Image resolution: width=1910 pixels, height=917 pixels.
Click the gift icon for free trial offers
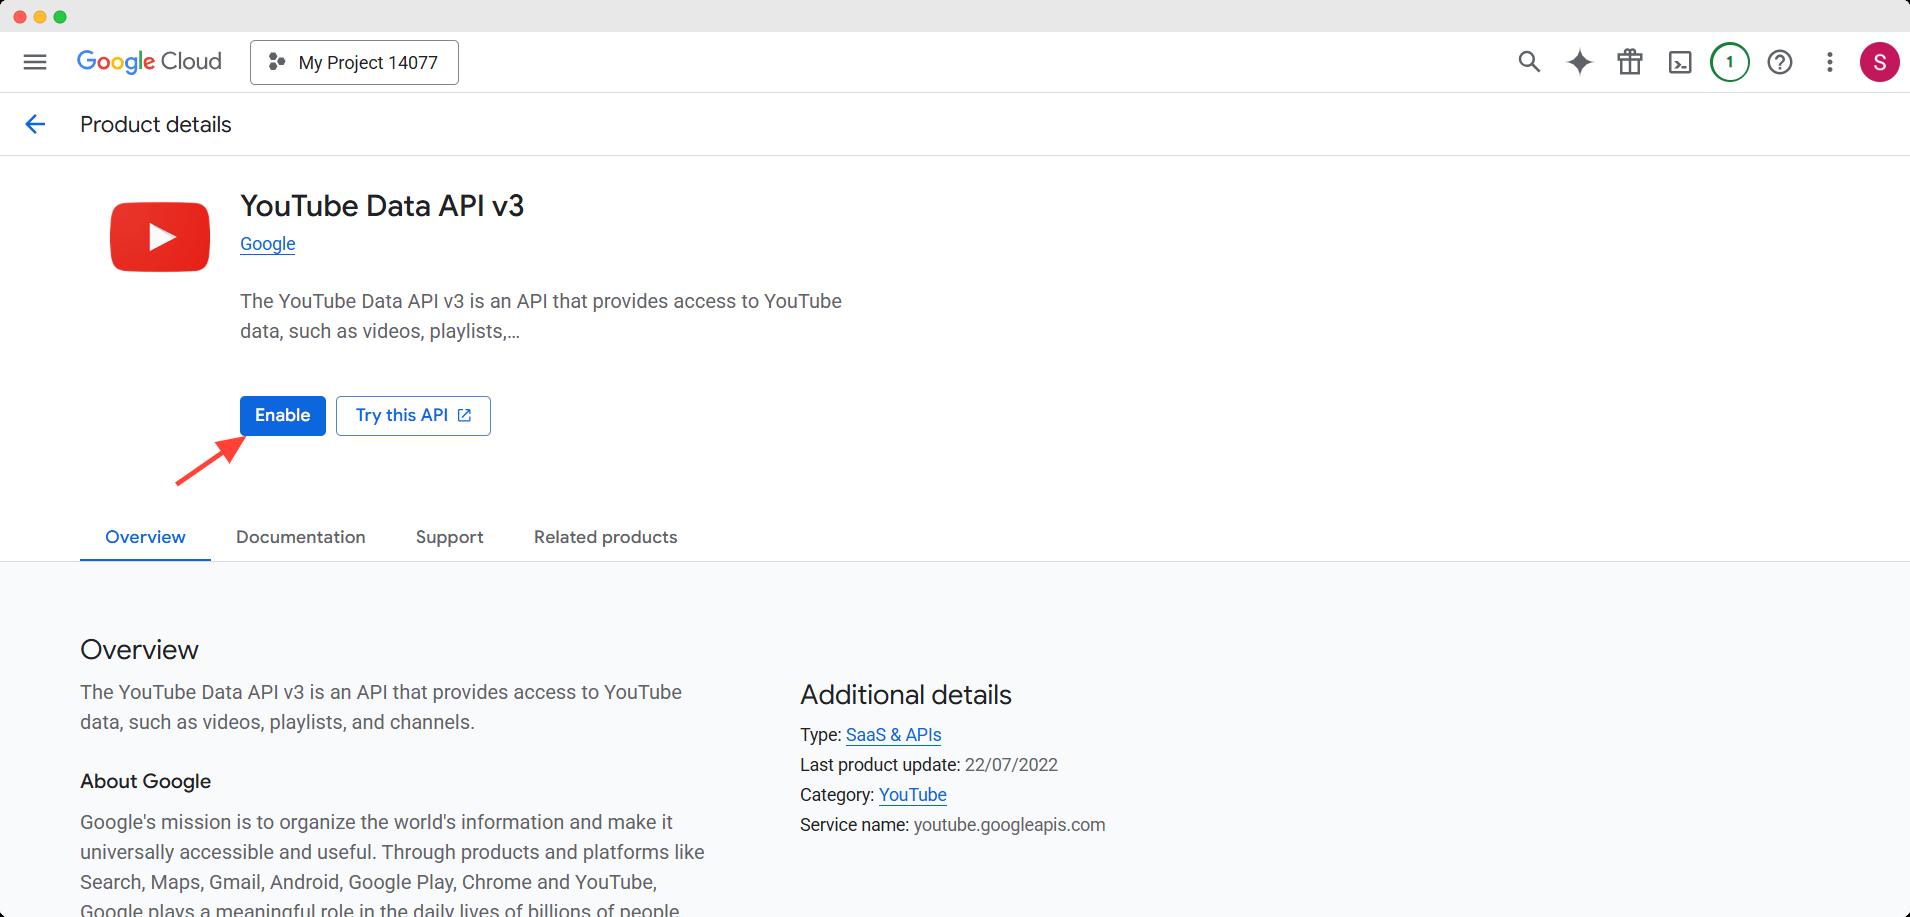click(x=1629, y=62)
